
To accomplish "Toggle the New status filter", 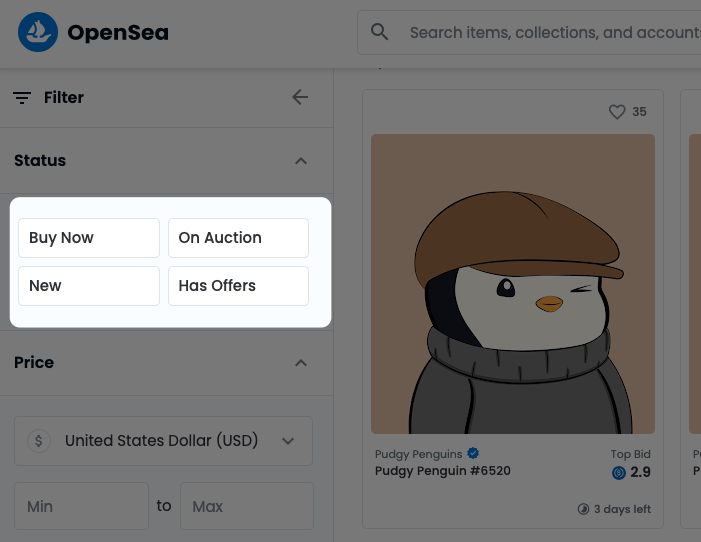I will click(89, 286).
